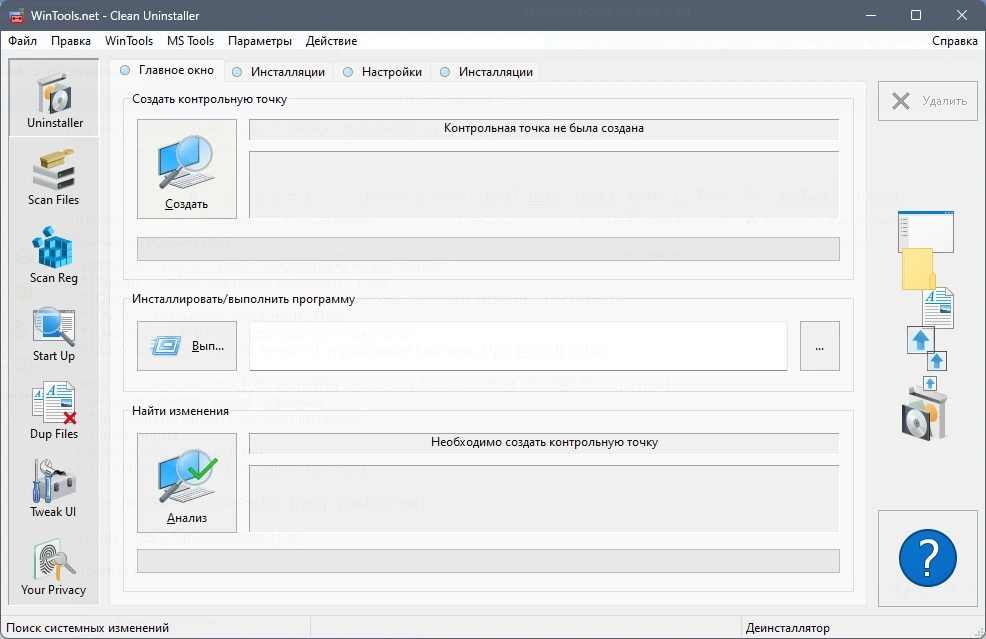986x639 pixels.
Task: Click the browse button with three dots
Action: click(x=819, y=346)
